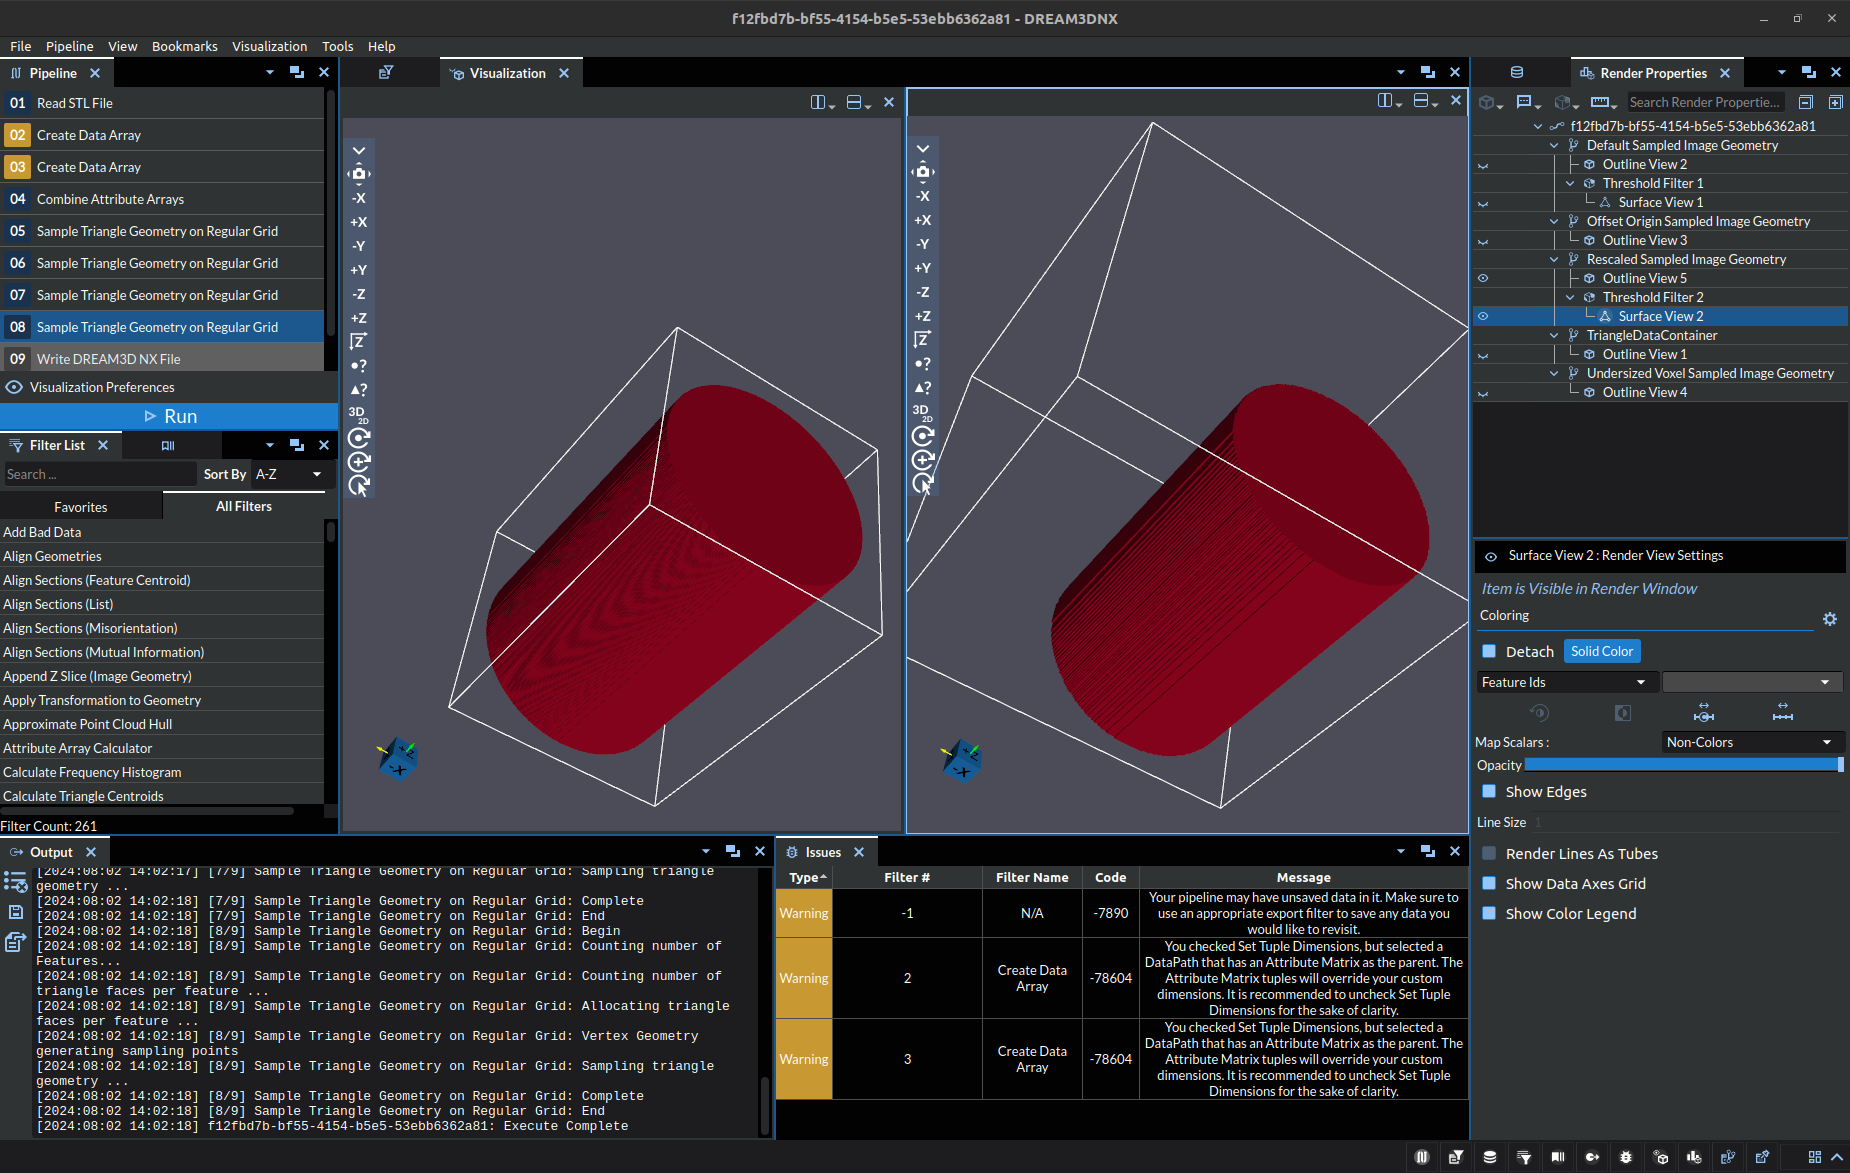Click the database icon in bottom toolbar
This screenshot has height=1173, width=1850.
tap(1490, 1157)
